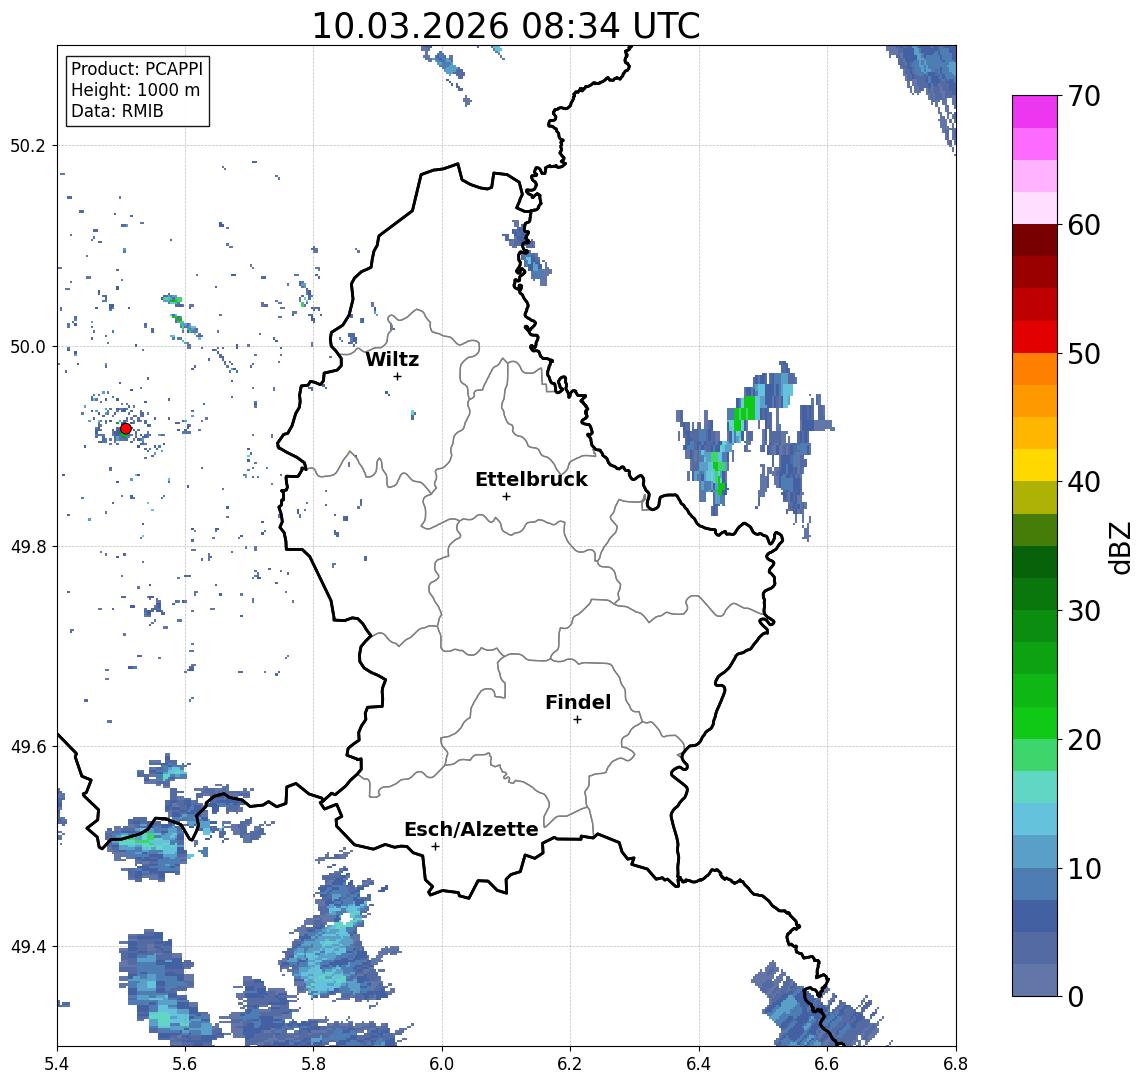Click the colorbar tick label 20
The image size is (1145, 1084).
pos(1084,739)
